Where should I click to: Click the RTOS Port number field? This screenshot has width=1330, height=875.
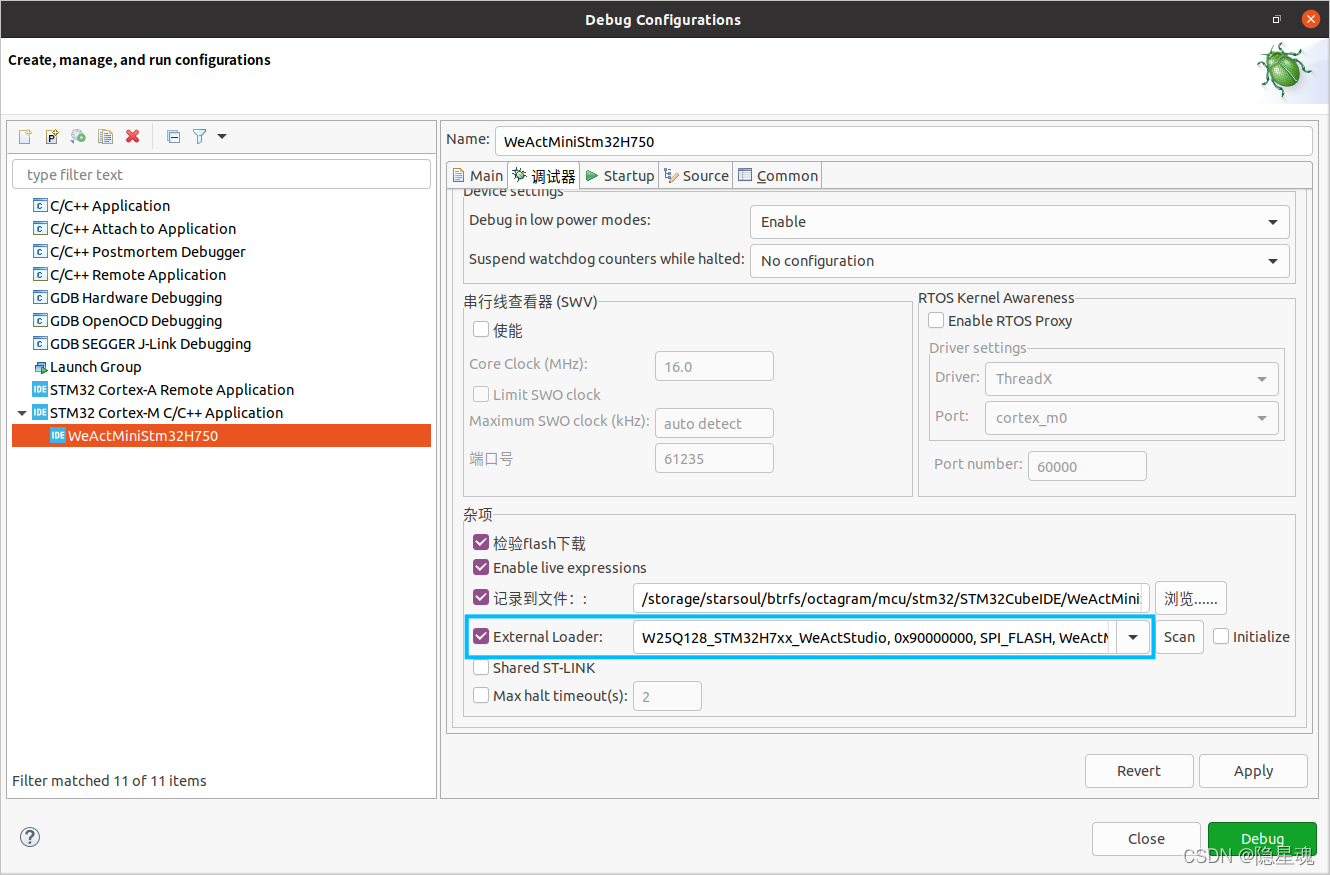point(1087,466)
